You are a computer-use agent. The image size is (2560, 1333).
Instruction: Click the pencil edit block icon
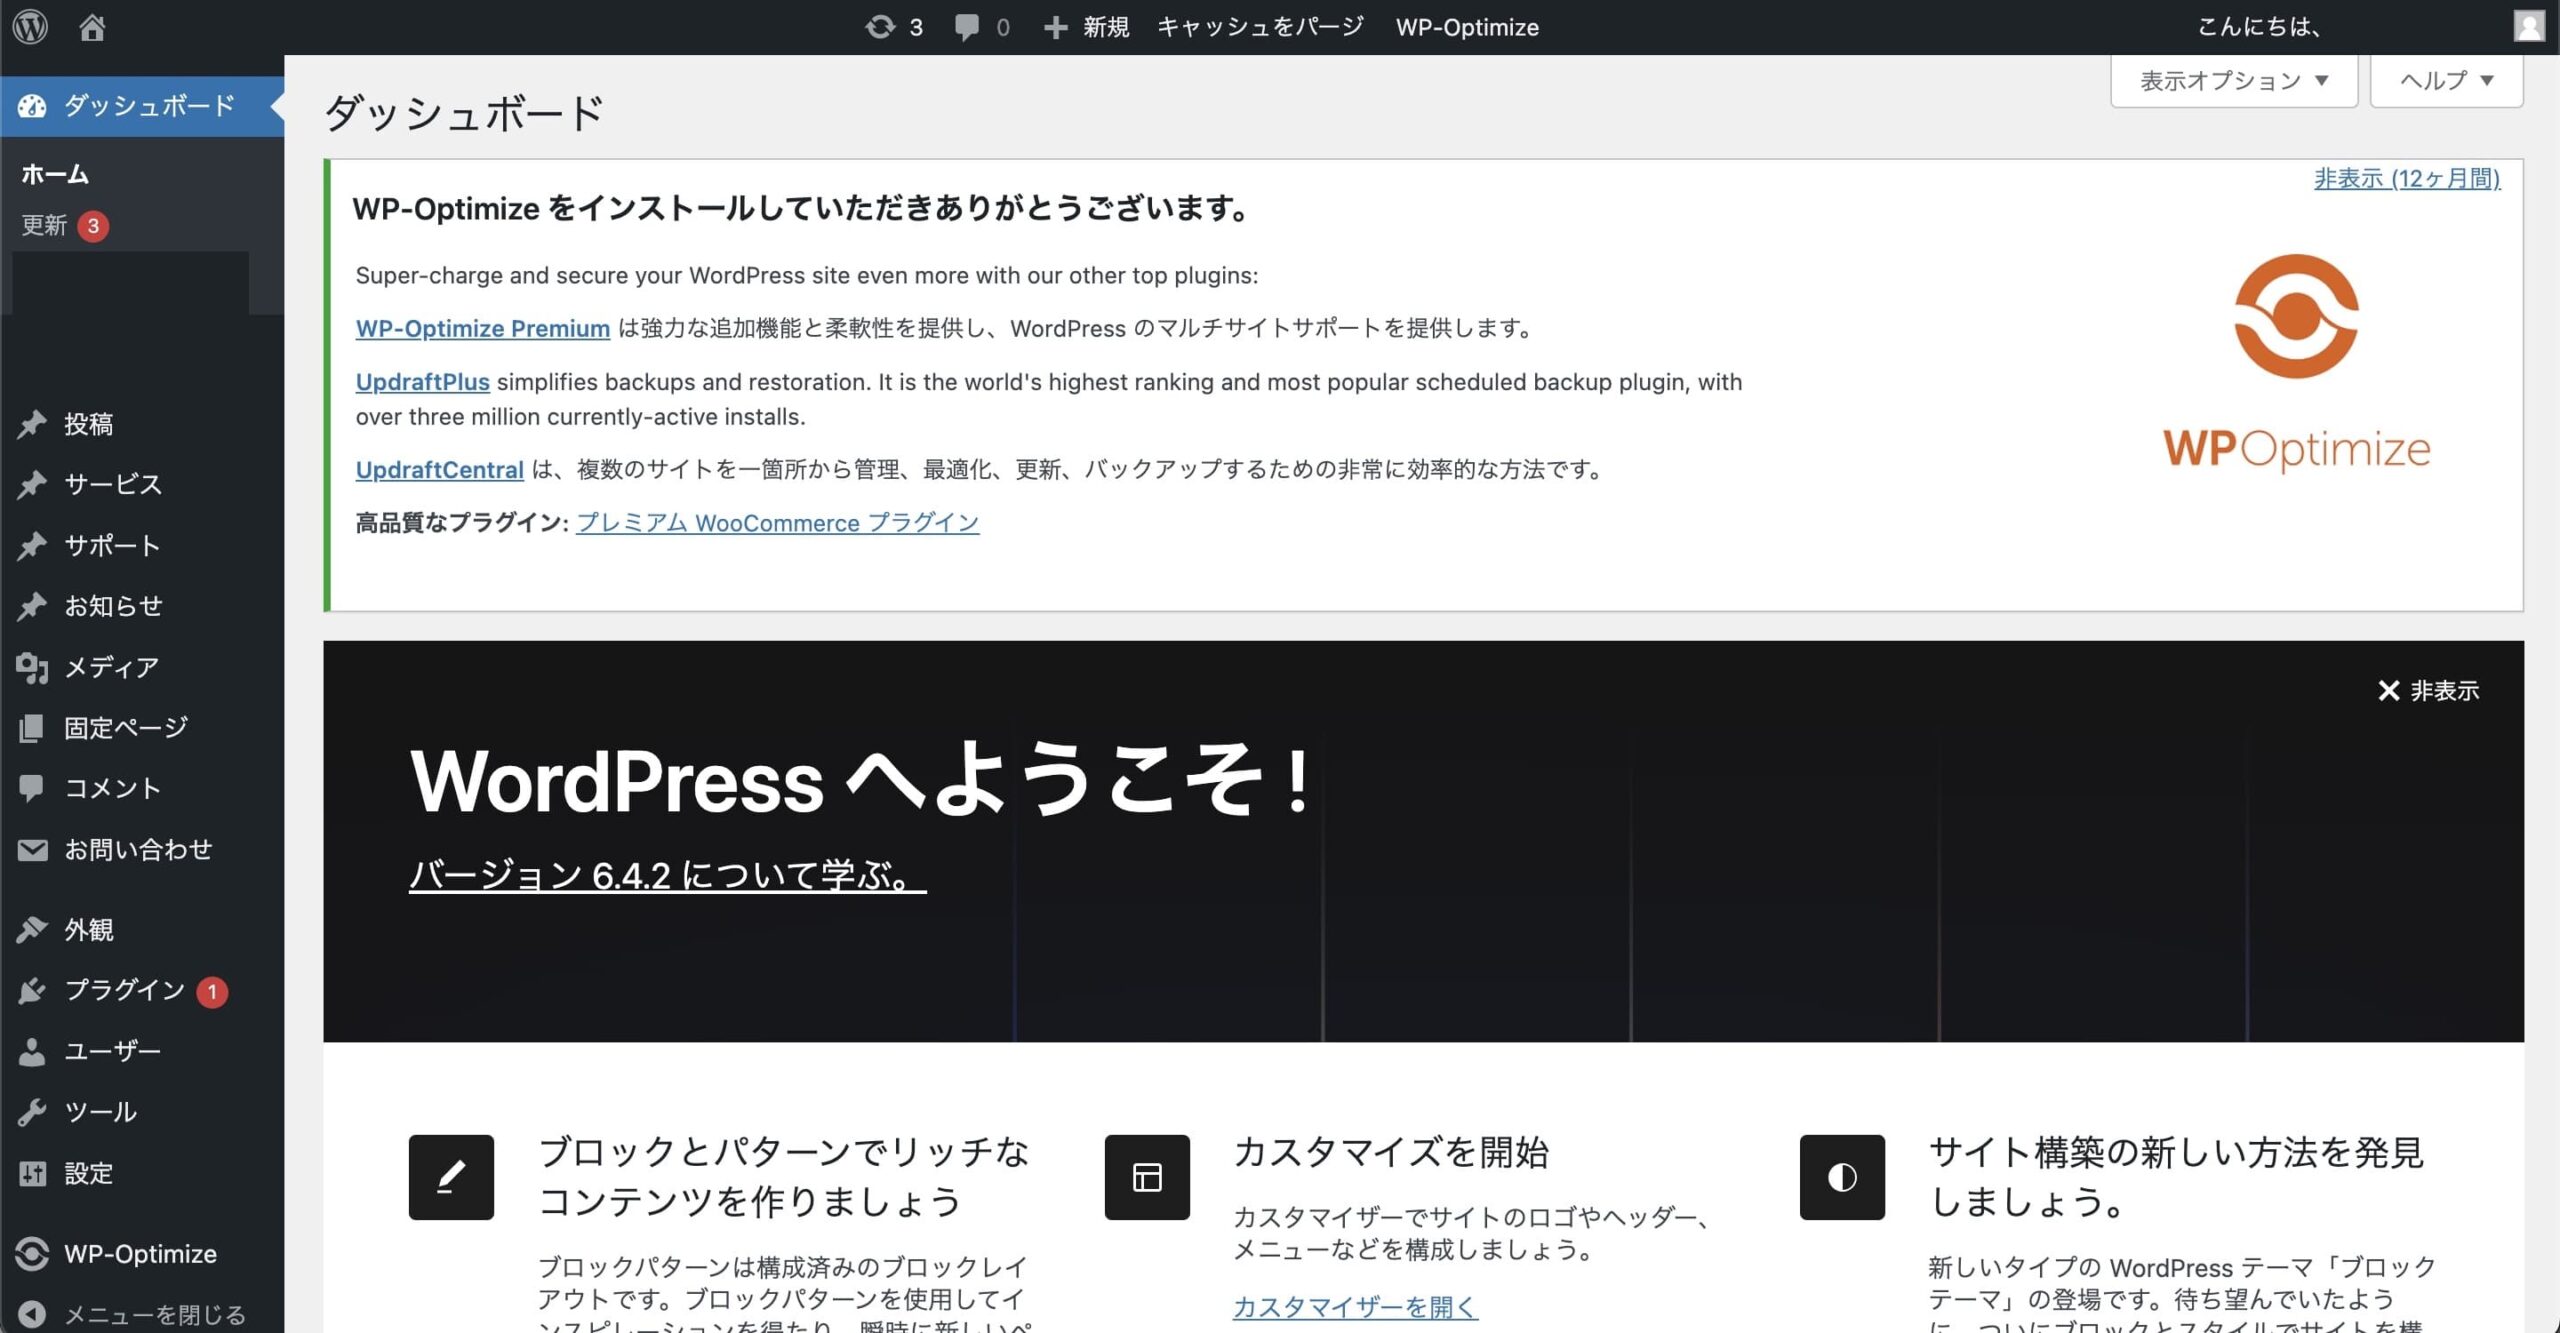tap(451, 1177)
